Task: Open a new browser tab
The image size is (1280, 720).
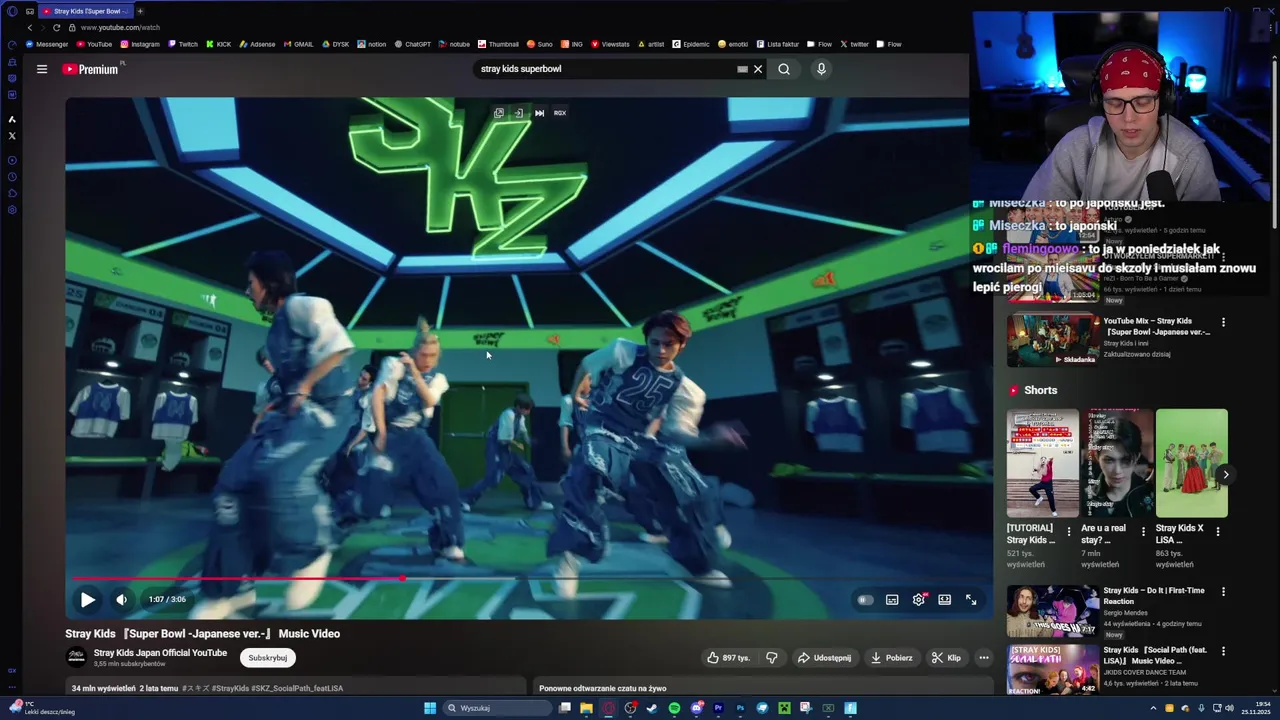Action: tap(140, 11)
